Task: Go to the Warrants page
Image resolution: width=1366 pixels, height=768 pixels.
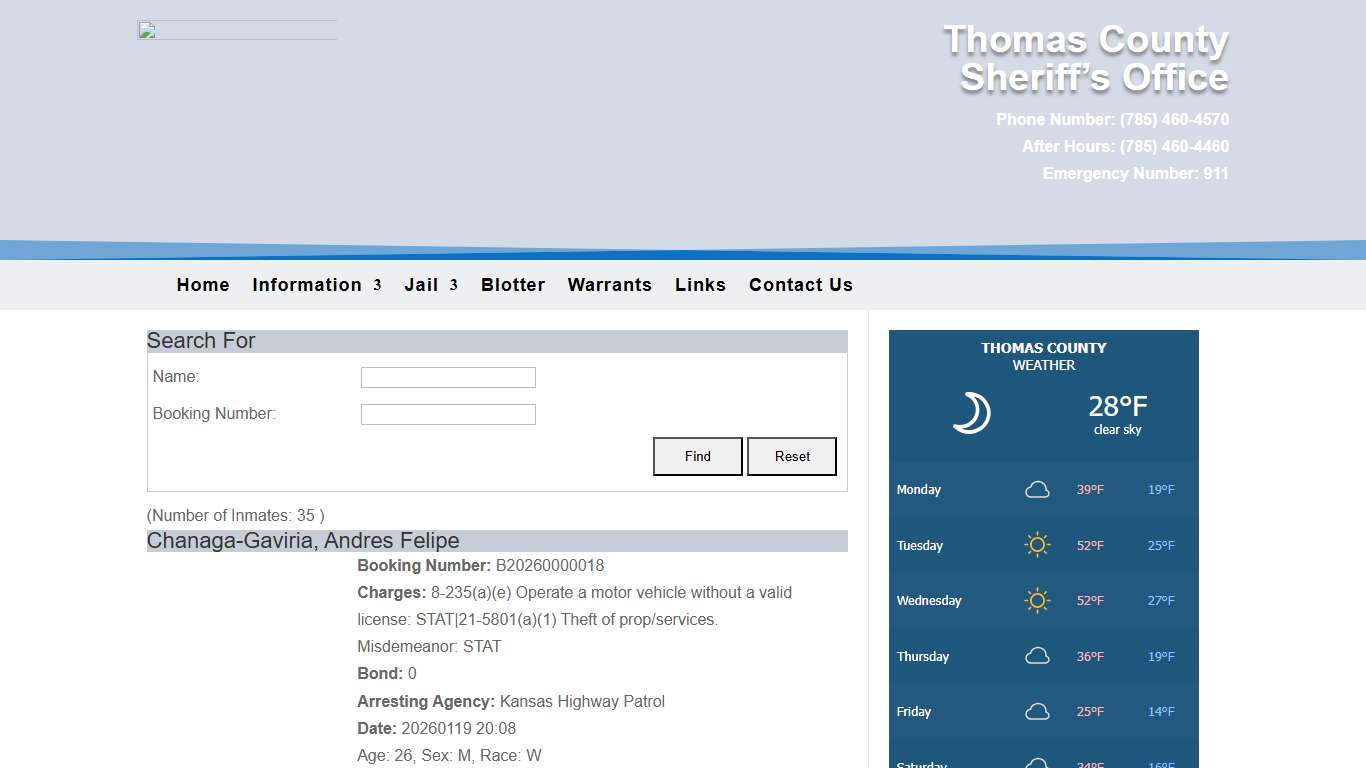Action: (x=609, y=285)
